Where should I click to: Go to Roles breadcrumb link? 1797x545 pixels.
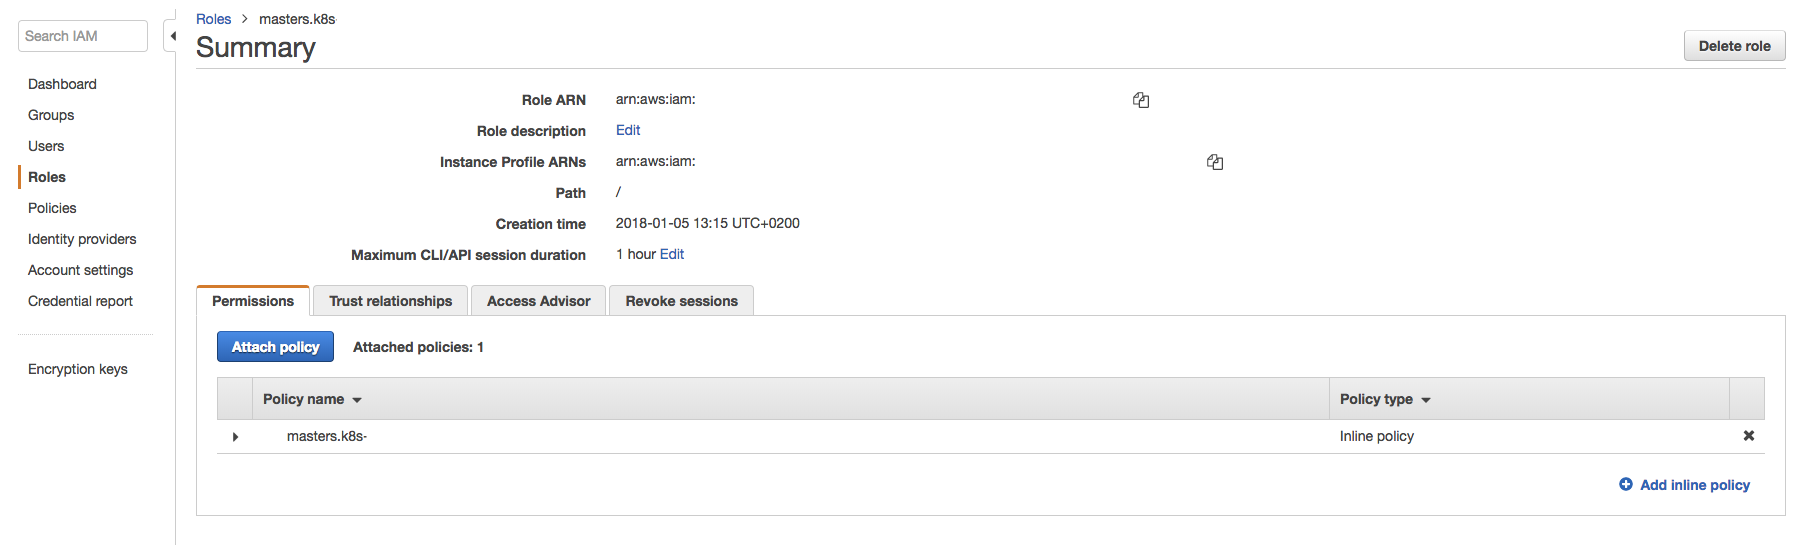coord(213,19)
